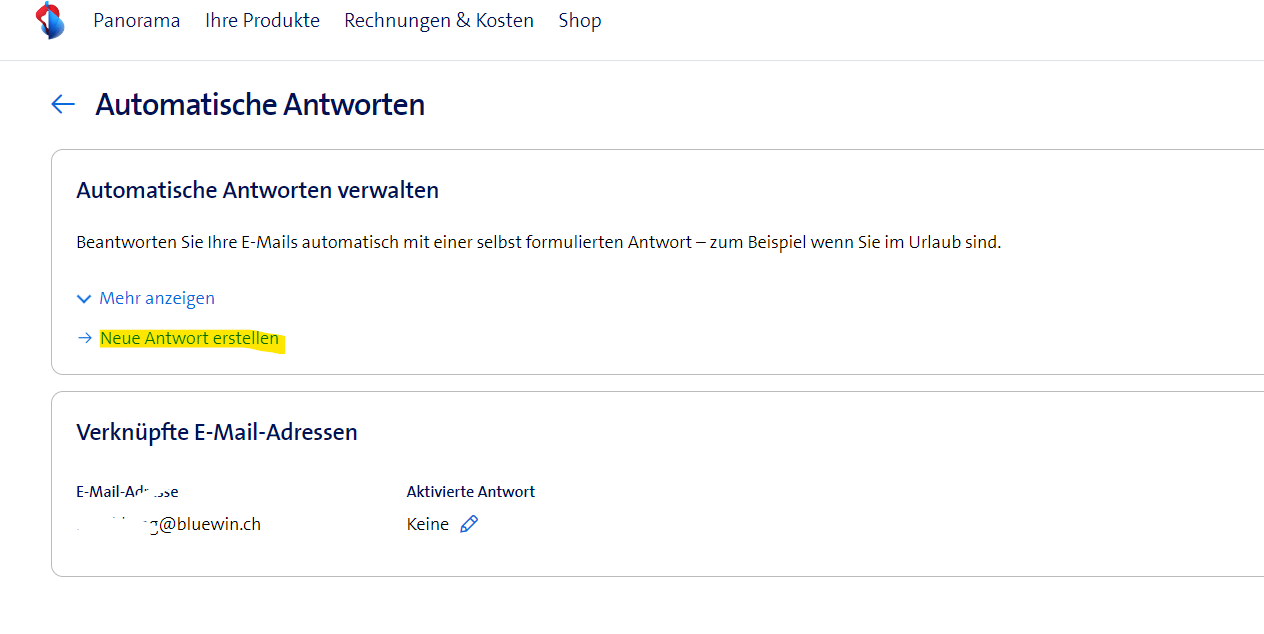Click the Automatische Antworten page title
Viewport: 1264px width, 634px height.
tap(260, 104)
